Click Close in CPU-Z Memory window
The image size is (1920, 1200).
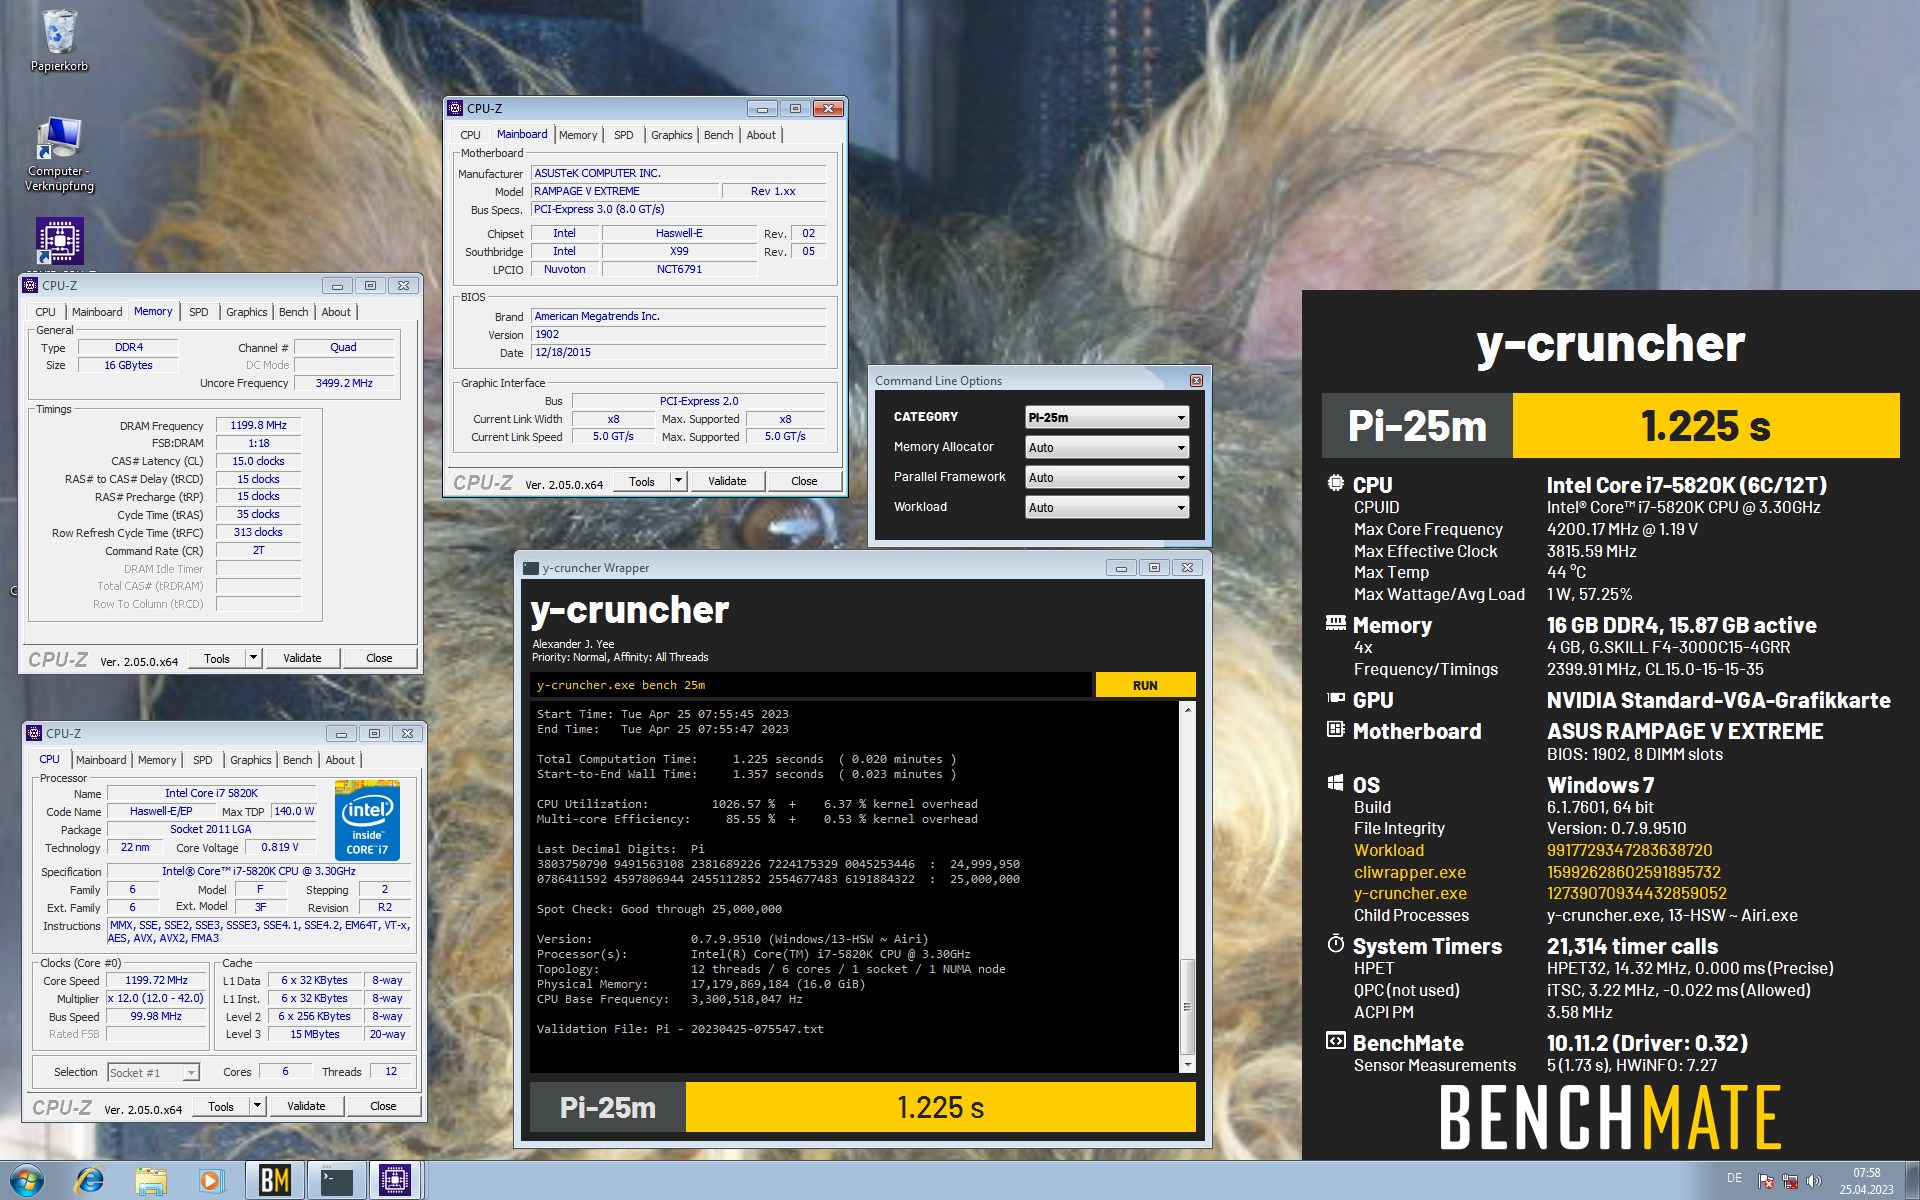(x=379, y=658)
